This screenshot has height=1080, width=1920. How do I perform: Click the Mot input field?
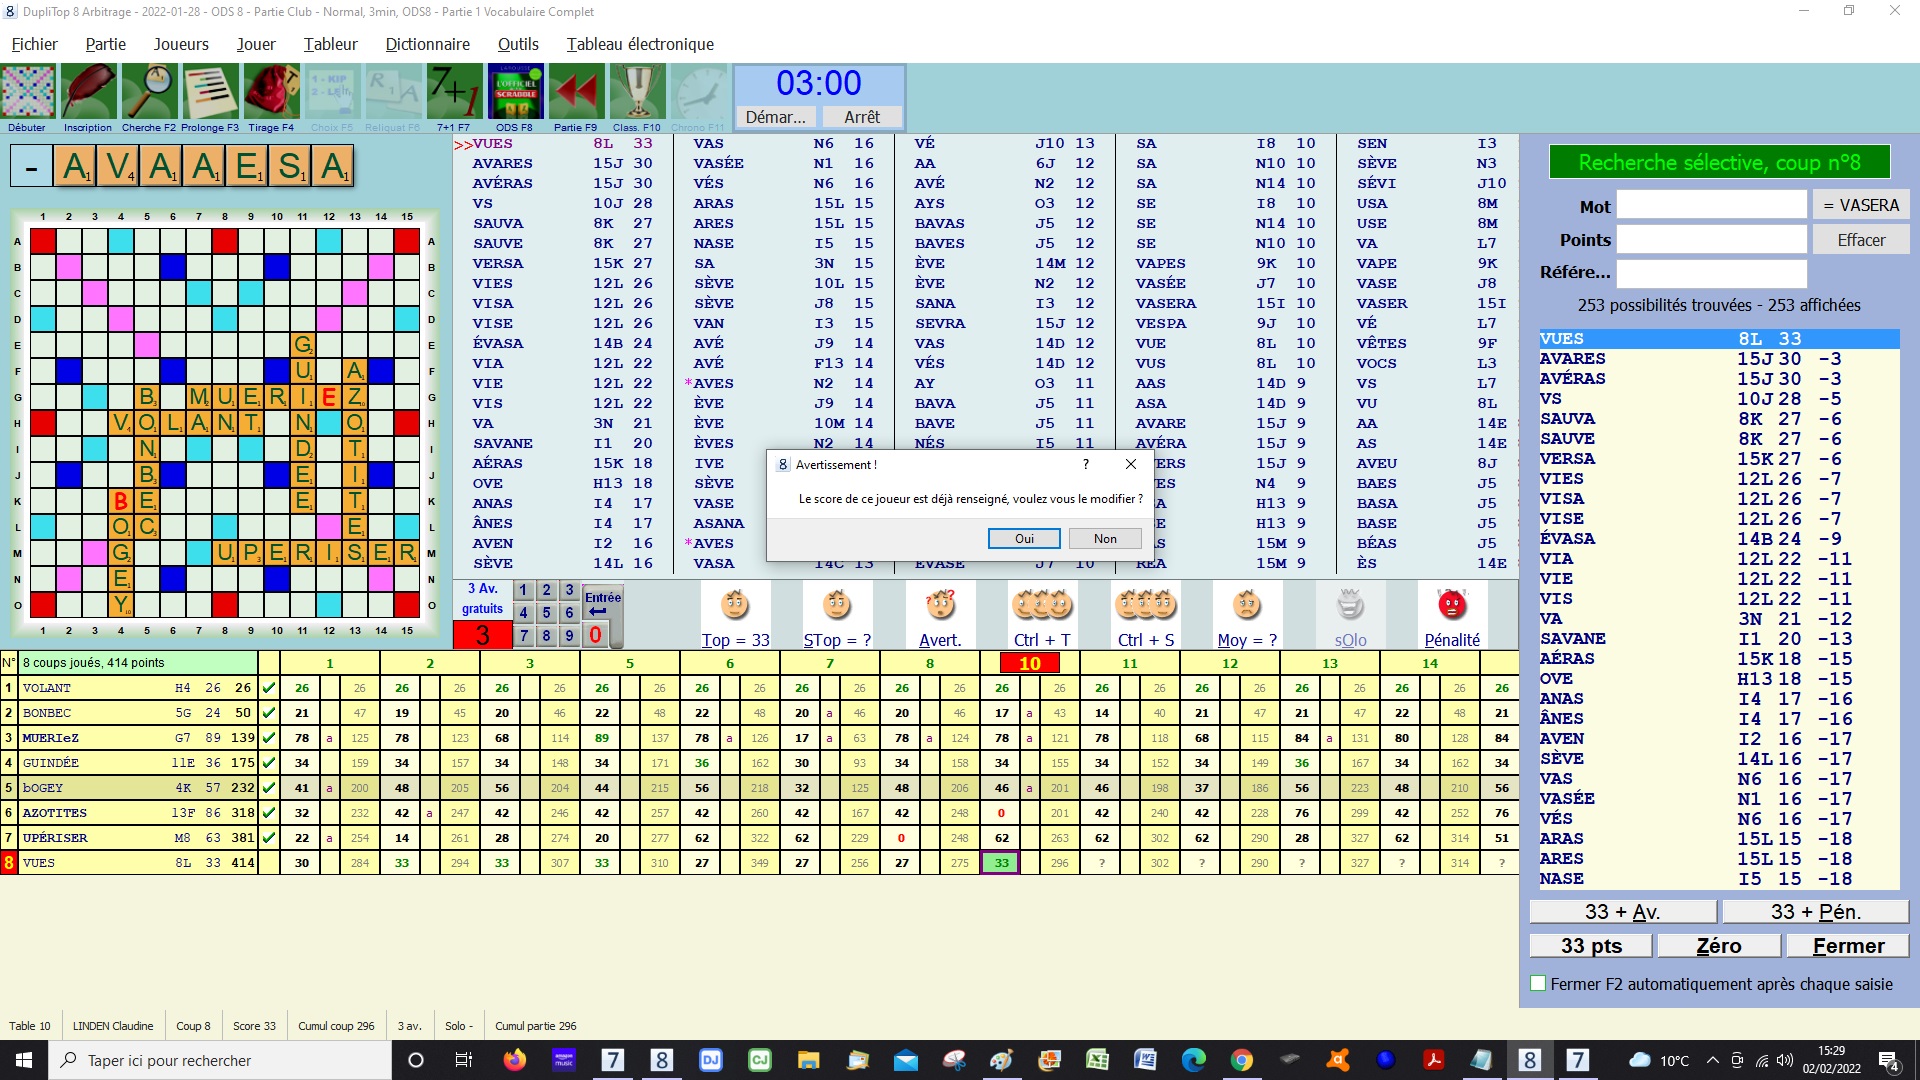click(1711, 206)
